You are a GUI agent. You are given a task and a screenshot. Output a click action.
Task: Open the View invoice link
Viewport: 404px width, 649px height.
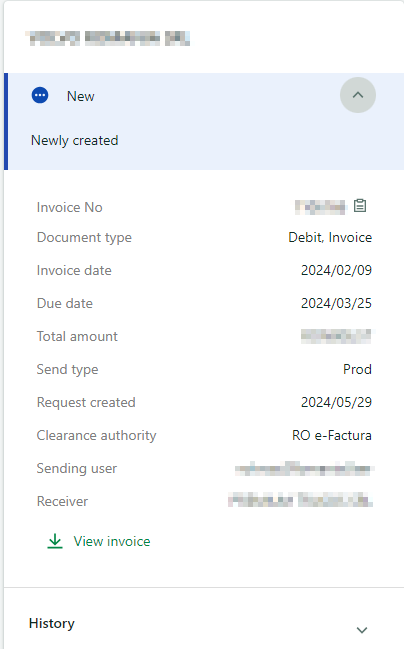pyautogui.click(x=112, y=541)
